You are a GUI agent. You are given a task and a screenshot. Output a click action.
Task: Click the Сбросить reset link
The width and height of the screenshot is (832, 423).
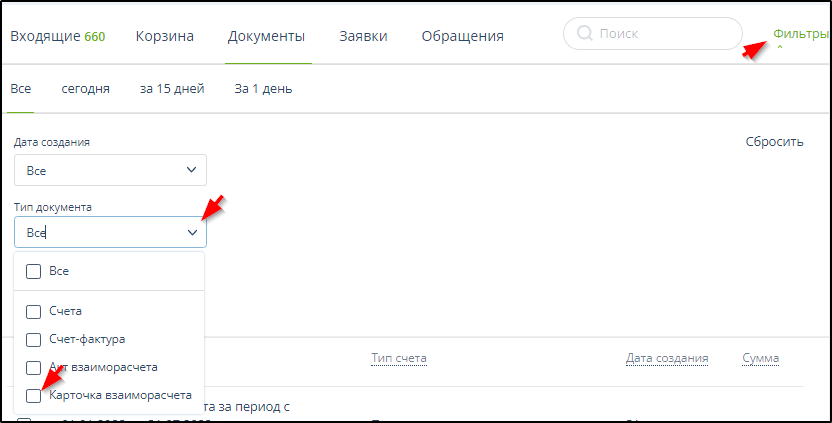coord(774,142)
